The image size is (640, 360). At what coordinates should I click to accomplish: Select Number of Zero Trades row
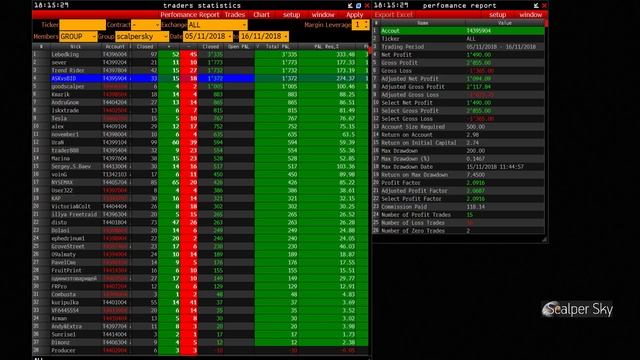pyautogui.click(x=458, y=231)
